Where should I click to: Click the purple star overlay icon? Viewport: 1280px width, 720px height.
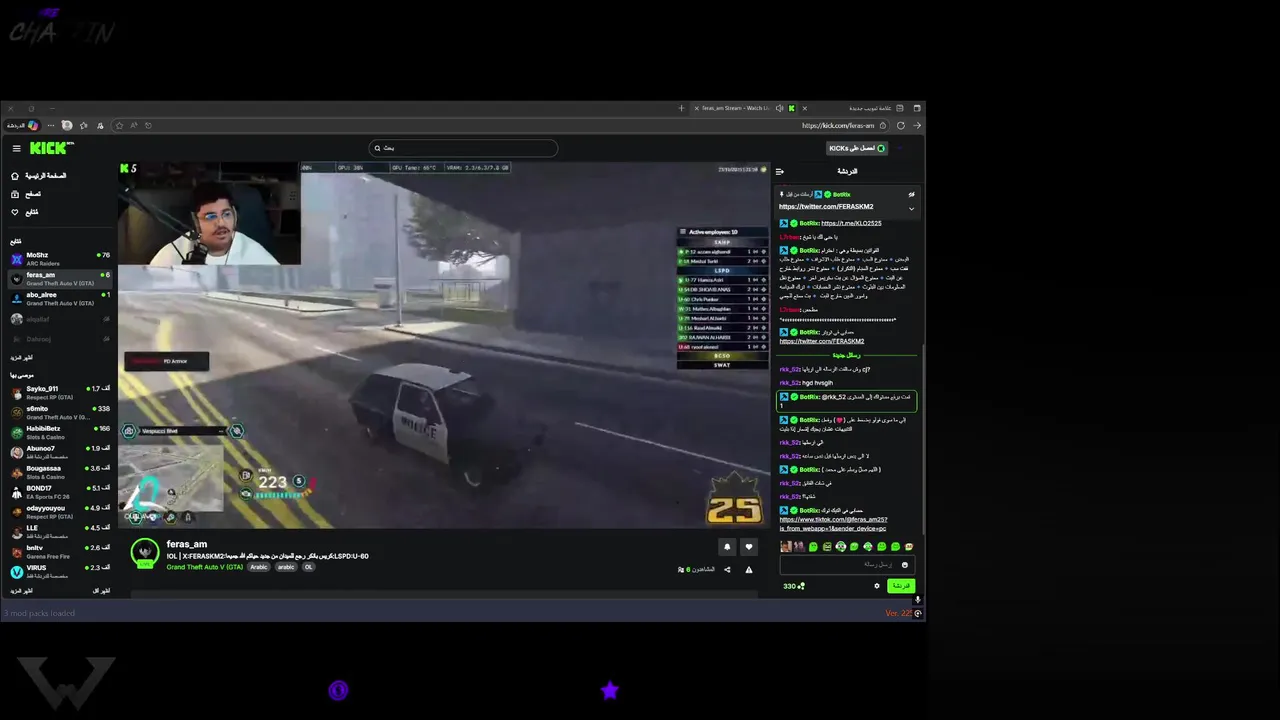(x=610, y=690)
